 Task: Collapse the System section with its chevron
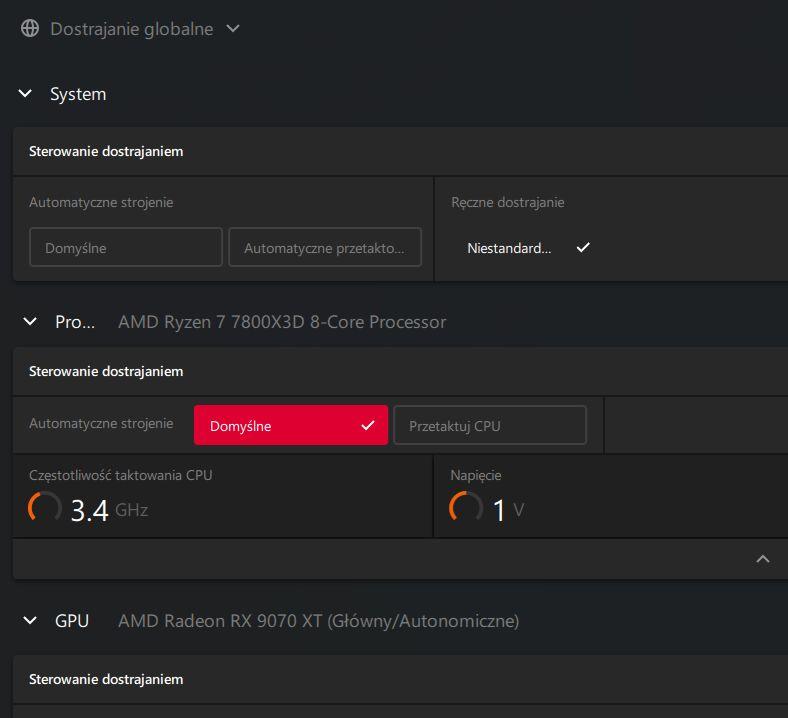26,94
